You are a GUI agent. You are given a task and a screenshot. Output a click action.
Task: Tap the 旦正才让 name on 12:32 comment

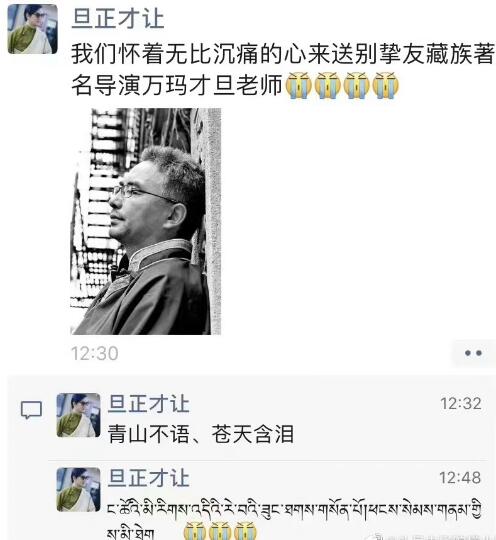tap(148, 404)
